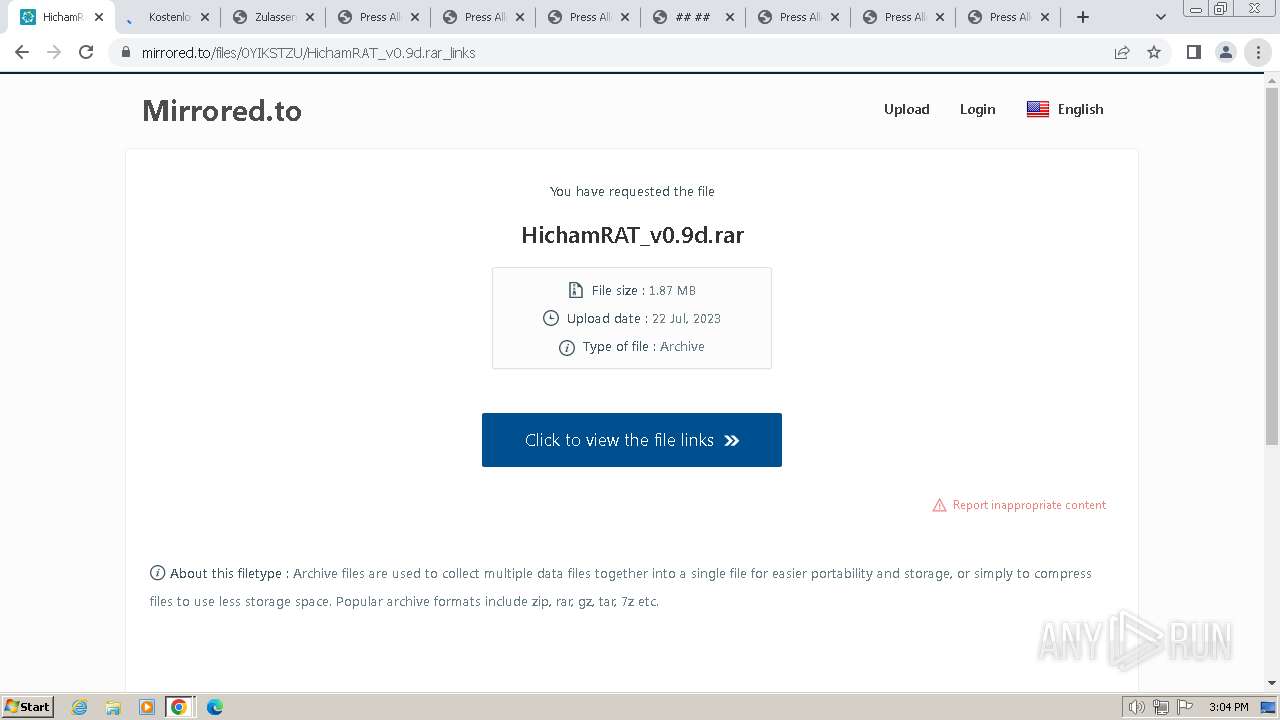Click the 'Archive' file type value
Screen dimensions: 1280x720
coord(682,346)
